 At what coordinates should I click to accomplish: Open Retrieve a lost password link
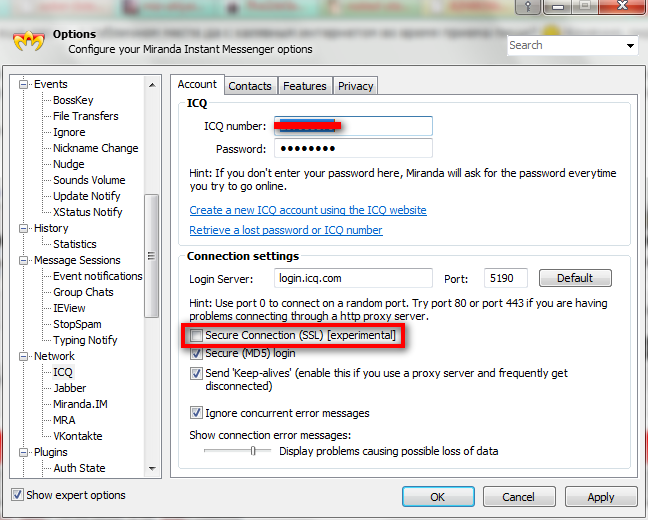pos(286,230)
